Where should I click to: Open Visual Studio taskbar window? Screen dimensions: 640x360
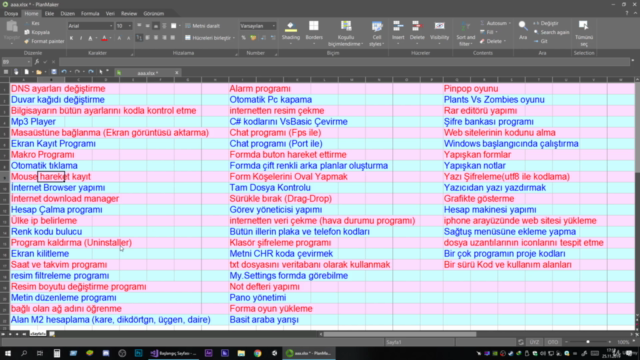point(173,353)
